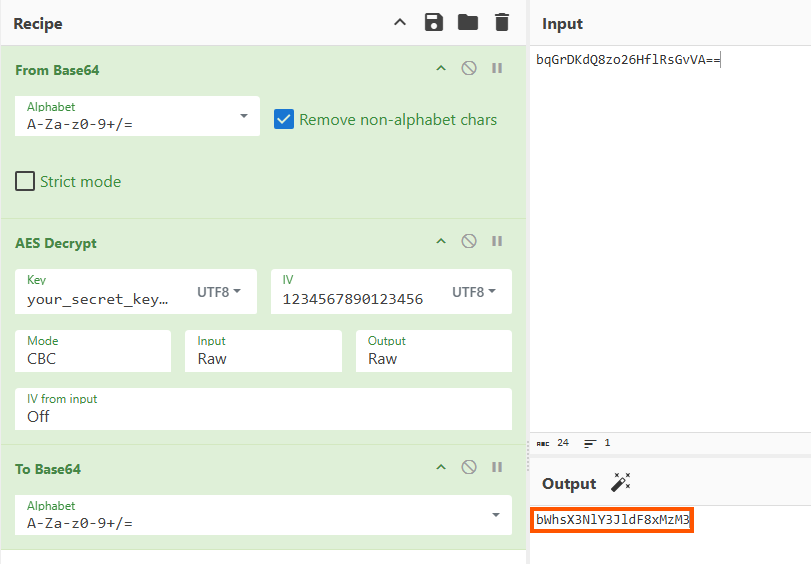Open From Base64 Alphabet dropdown
This screenshot has width=811, height=564.
pos(137,116)
